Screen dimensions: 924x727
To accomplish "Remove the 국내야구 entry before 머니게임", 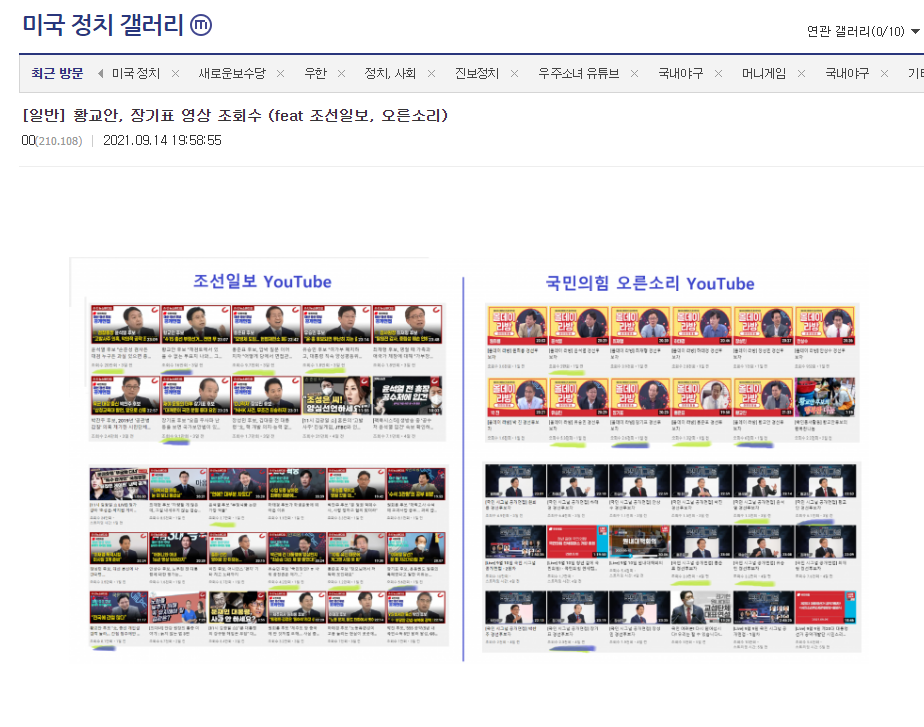I will (x=718, y=74).
